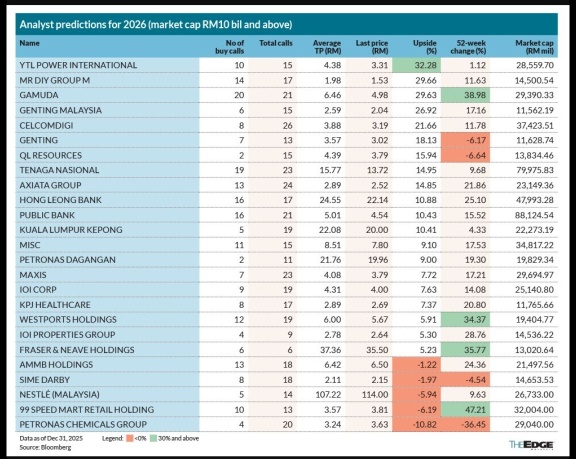The width and height of the screenshot is (576, 459).
Task: Click the Market cap column header
Action: [534, 47]
